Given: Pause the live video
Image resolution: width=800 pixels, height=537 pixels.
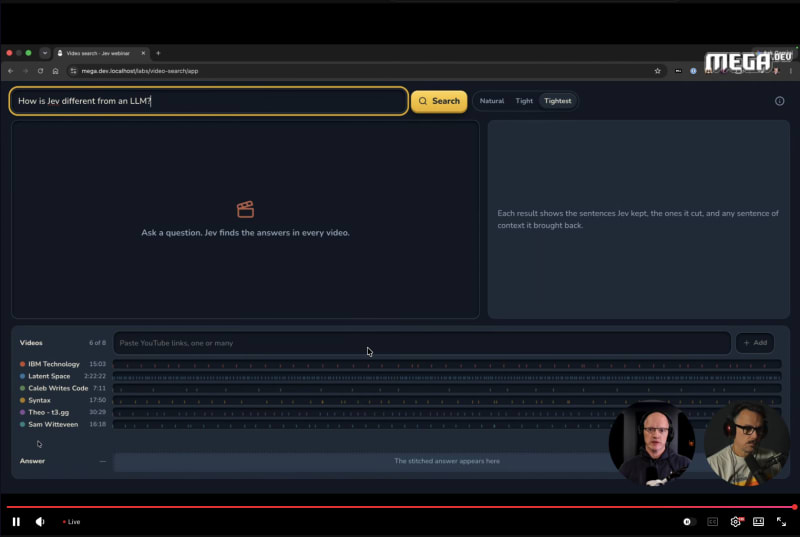Looking at the screenshot, I should pyautogui.click(x=16, y=522).
